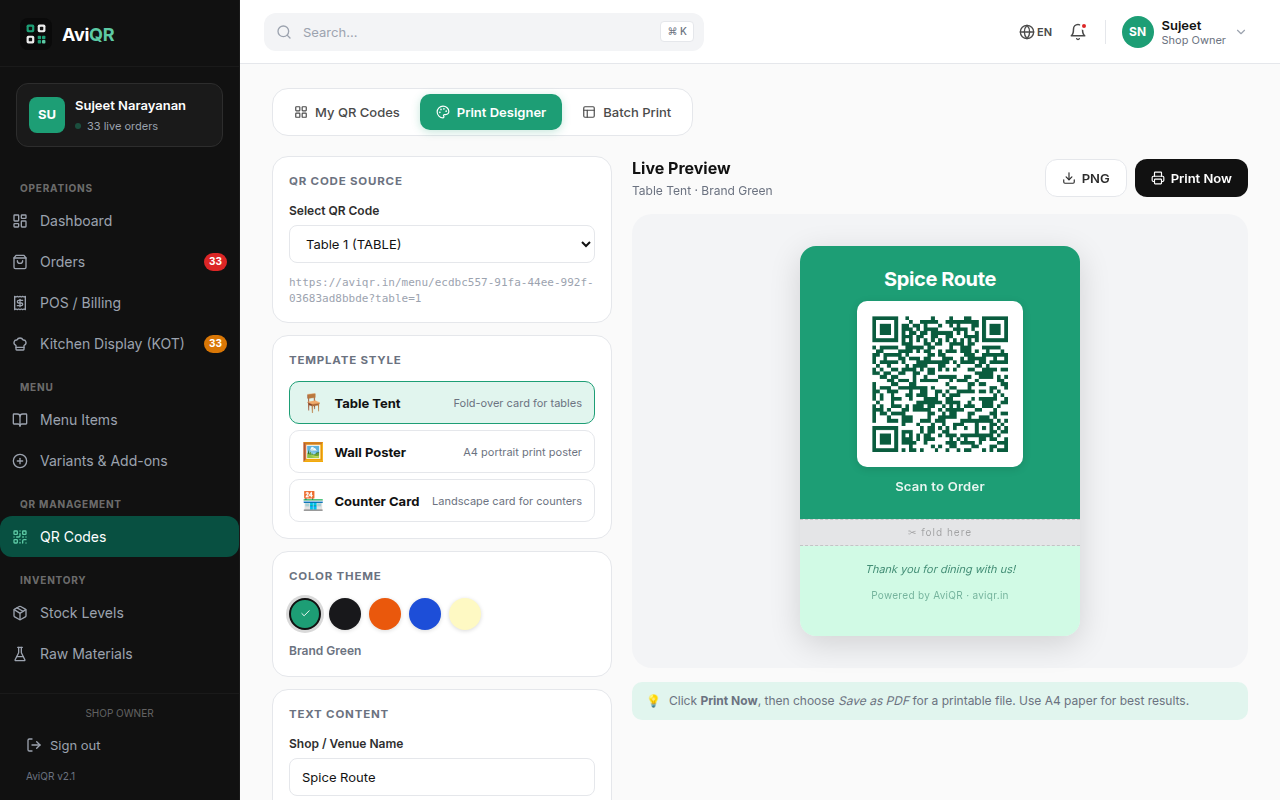This screenshot has width=1280, height=800.
Task: Click the SN user avatar
Action: [x=1138, y=32]
